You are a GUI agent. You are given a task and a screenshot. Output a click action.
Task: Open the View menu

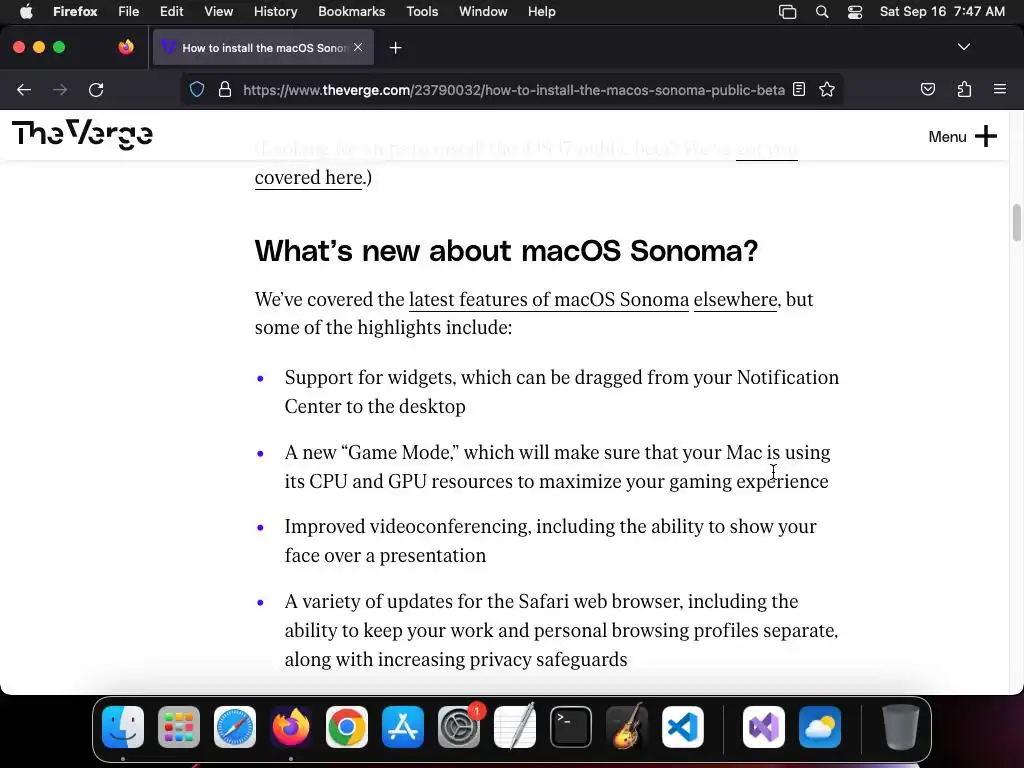(218, 12)
